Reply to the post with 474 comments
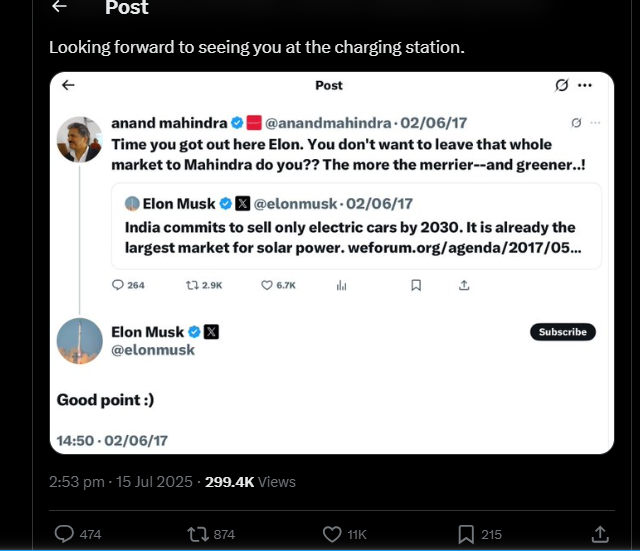640x551 pixels. point(64,534)
